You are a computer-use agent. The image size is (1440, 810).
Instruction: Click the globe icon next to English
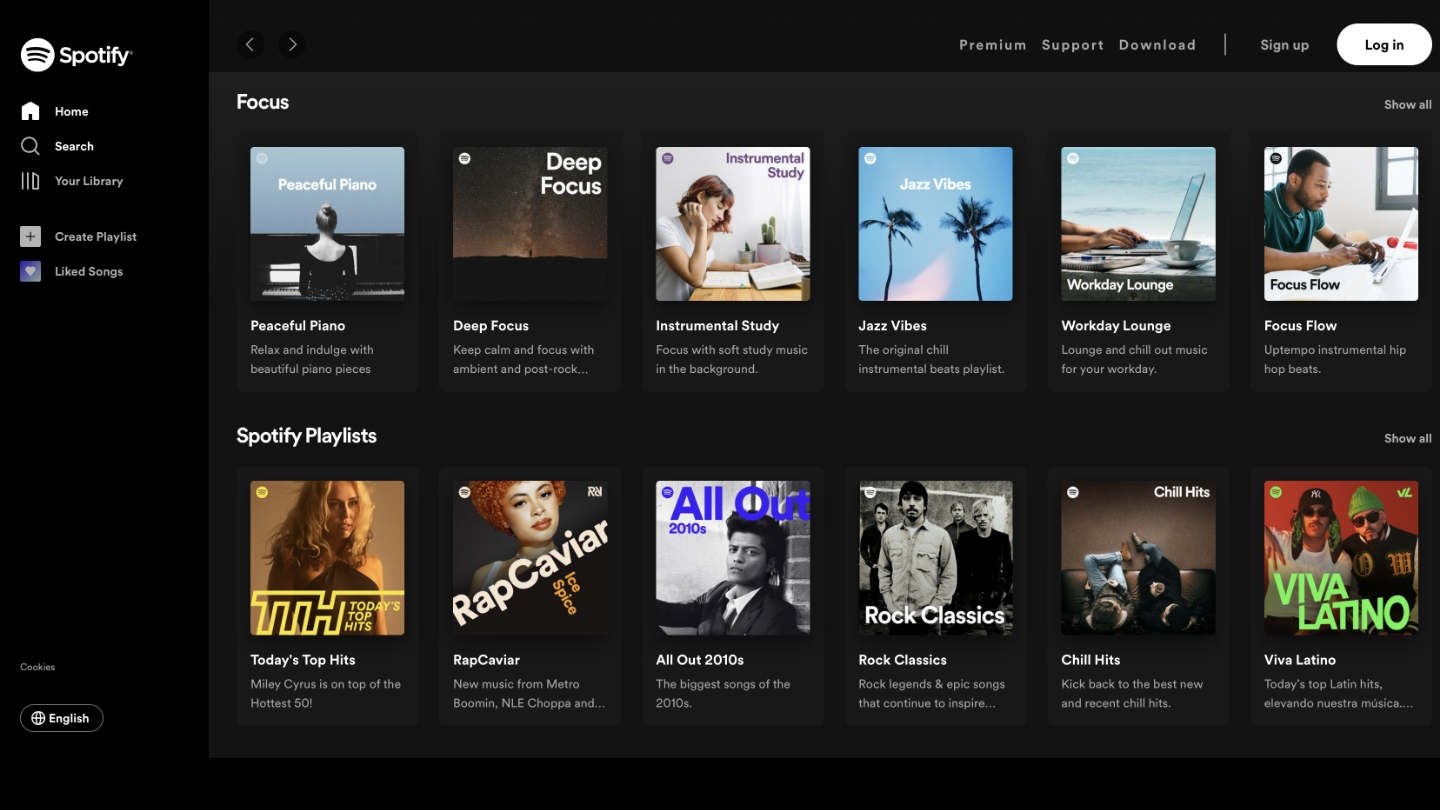[x=37, y=718]
